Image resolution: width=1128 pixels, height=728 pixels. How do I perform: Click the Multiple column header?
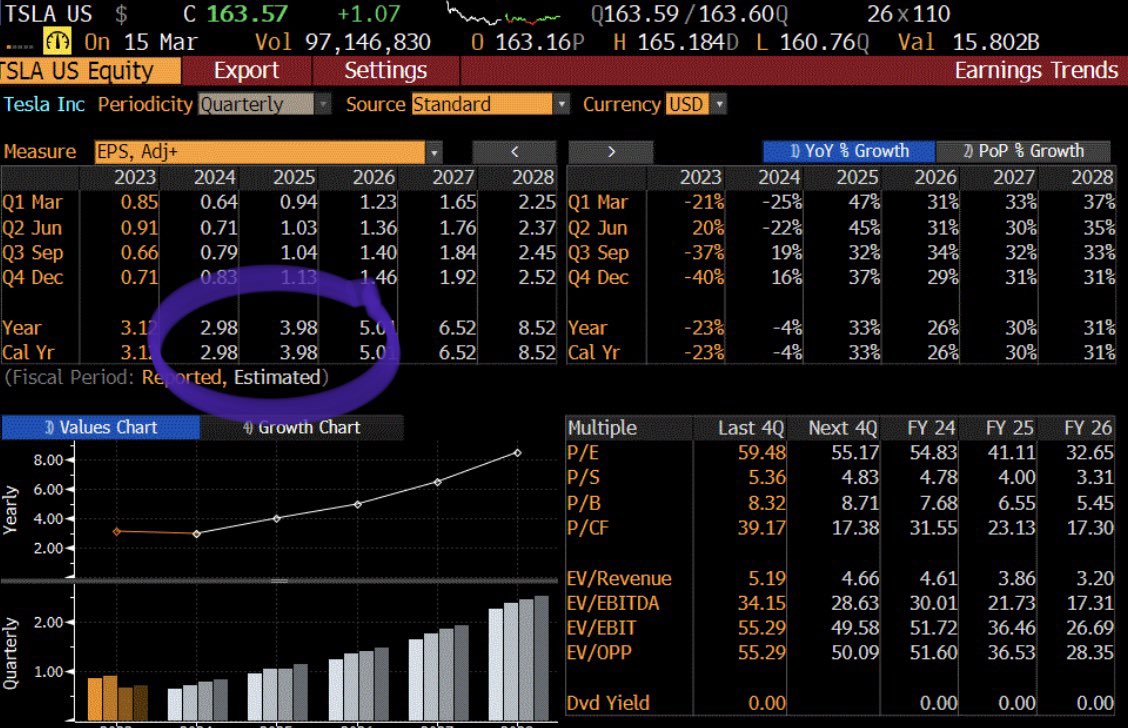[601, 428]
